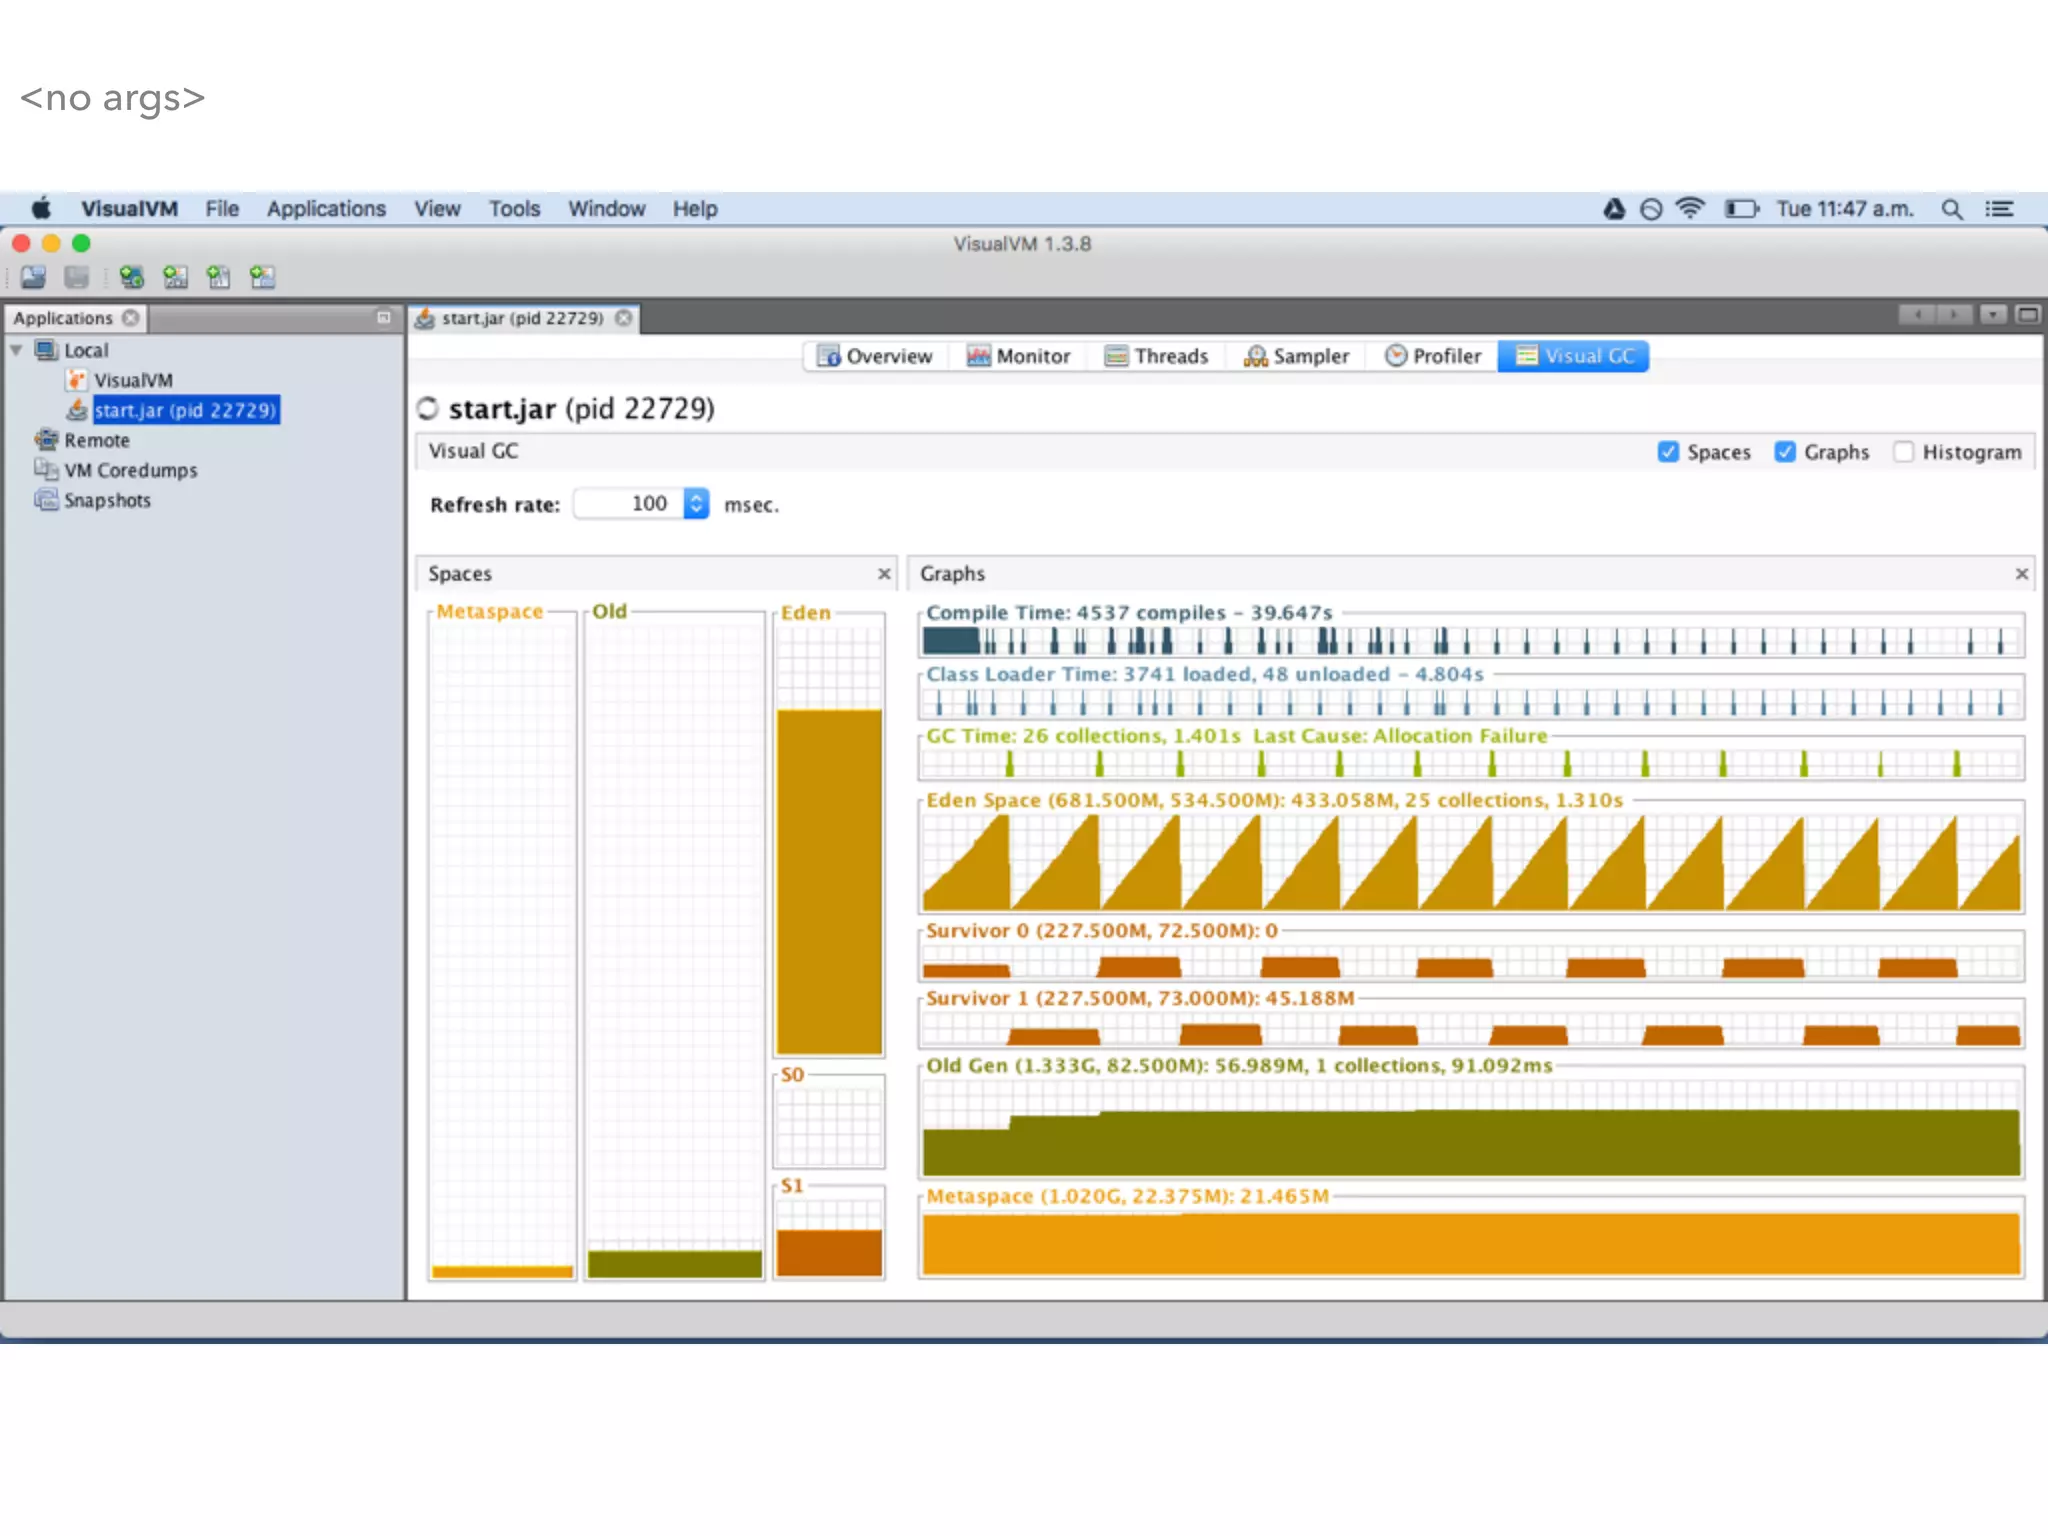The image size is (2048, 1536).
Task: Select the Snapshots node icon
Action: tap(46, 500)
